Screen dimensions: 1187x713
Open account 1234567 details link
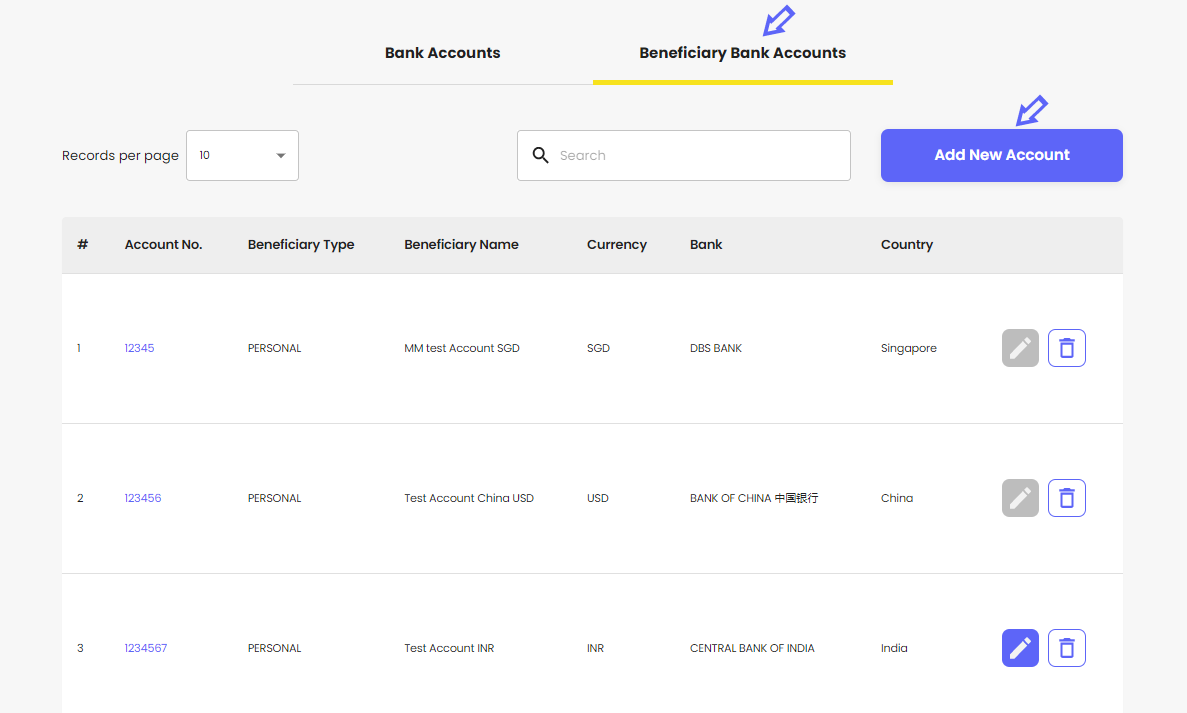(x=146, y=647)
